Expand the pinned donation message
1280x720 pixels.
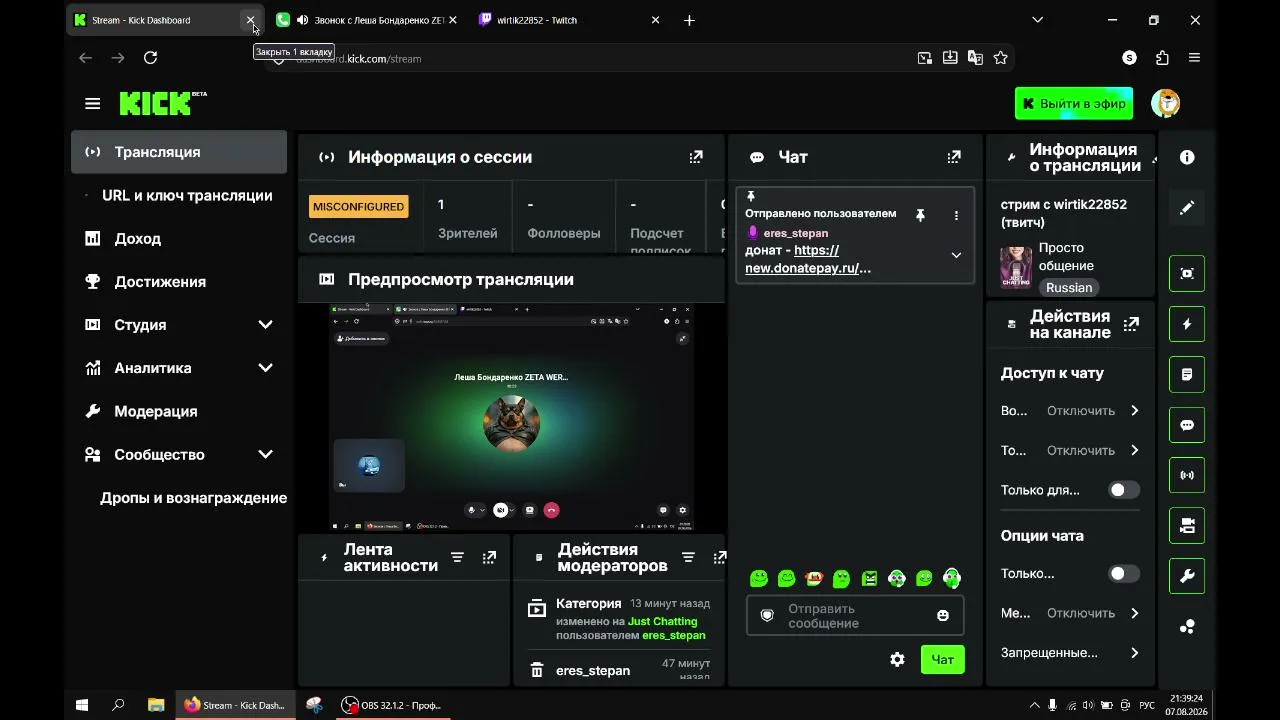click(956, 255)
